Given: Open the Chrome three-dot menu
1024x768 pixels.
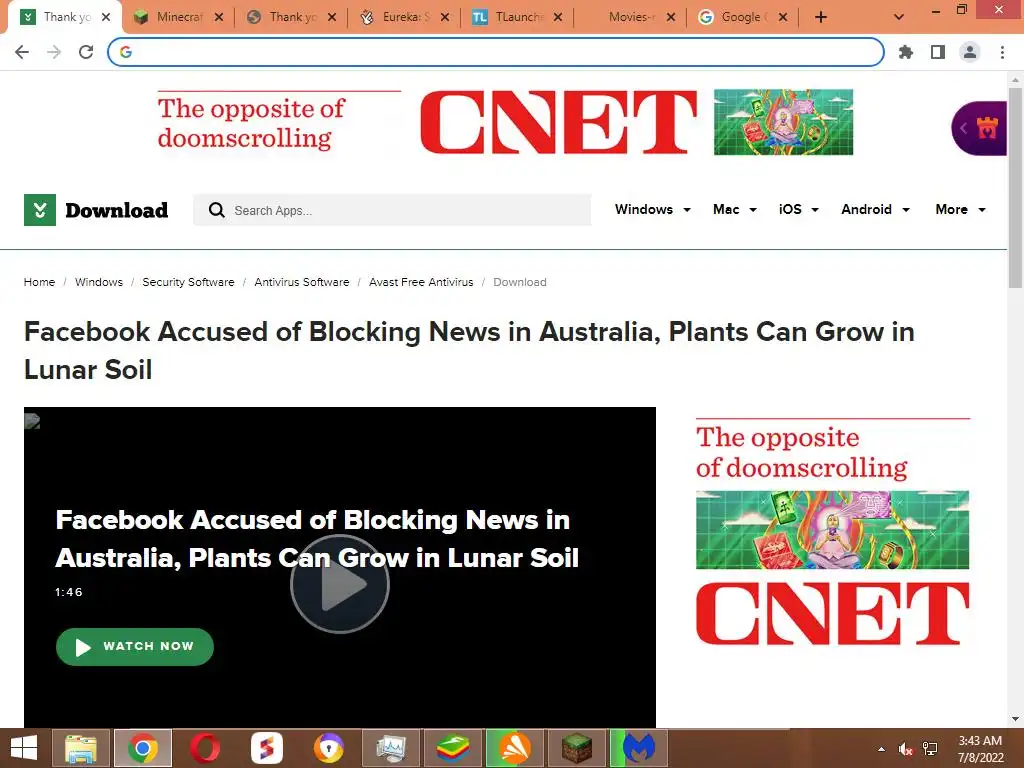Looking at the screenshot, I should coord(1002,52).
